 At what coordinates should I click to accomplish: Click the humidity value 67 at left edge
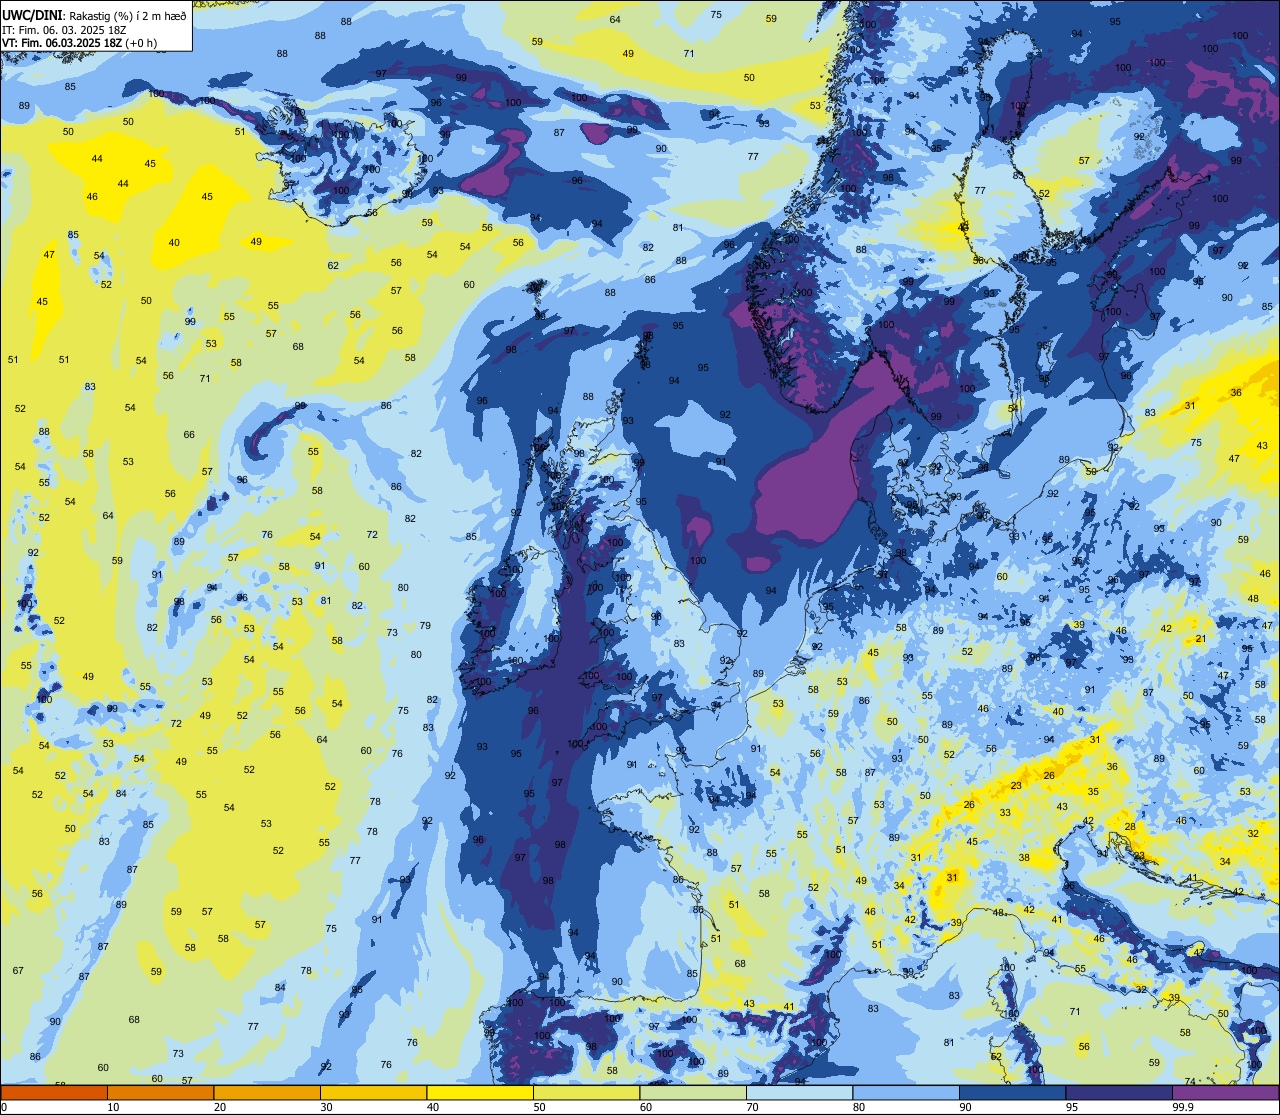(x=18, y=971)
